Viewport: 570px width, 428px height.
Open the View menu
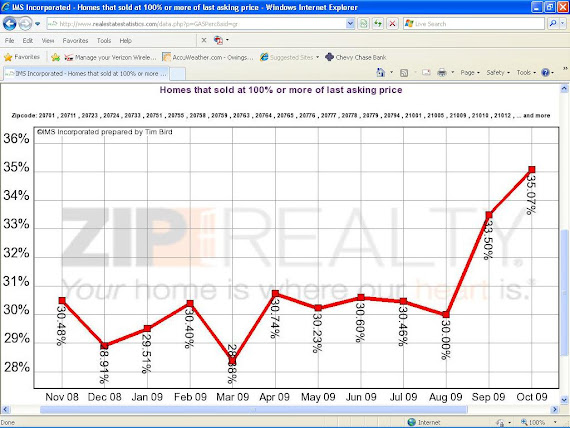point(48,41)
